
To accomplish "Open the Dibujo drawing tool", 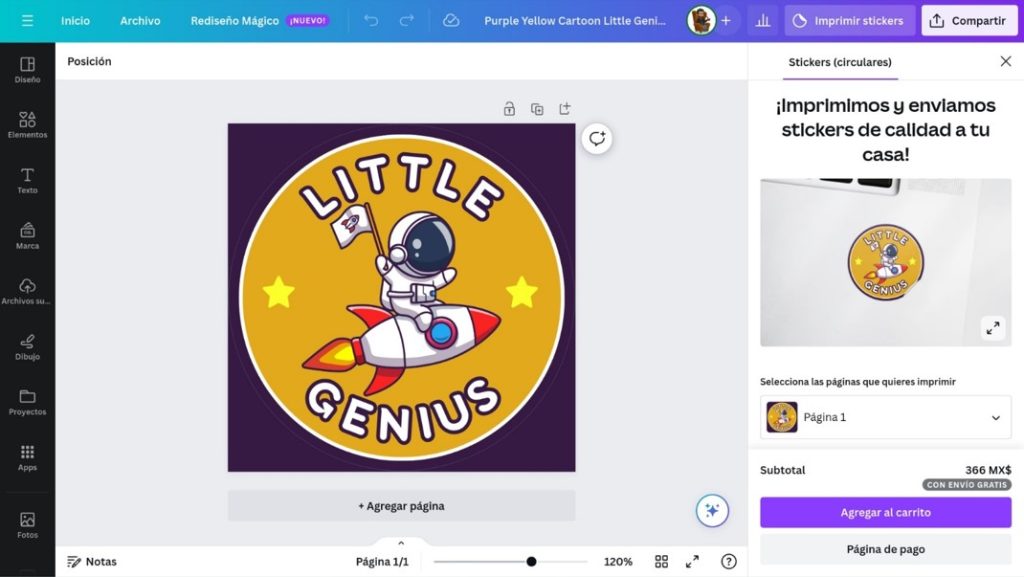I will pyautogui.click(x=27, y=346).
